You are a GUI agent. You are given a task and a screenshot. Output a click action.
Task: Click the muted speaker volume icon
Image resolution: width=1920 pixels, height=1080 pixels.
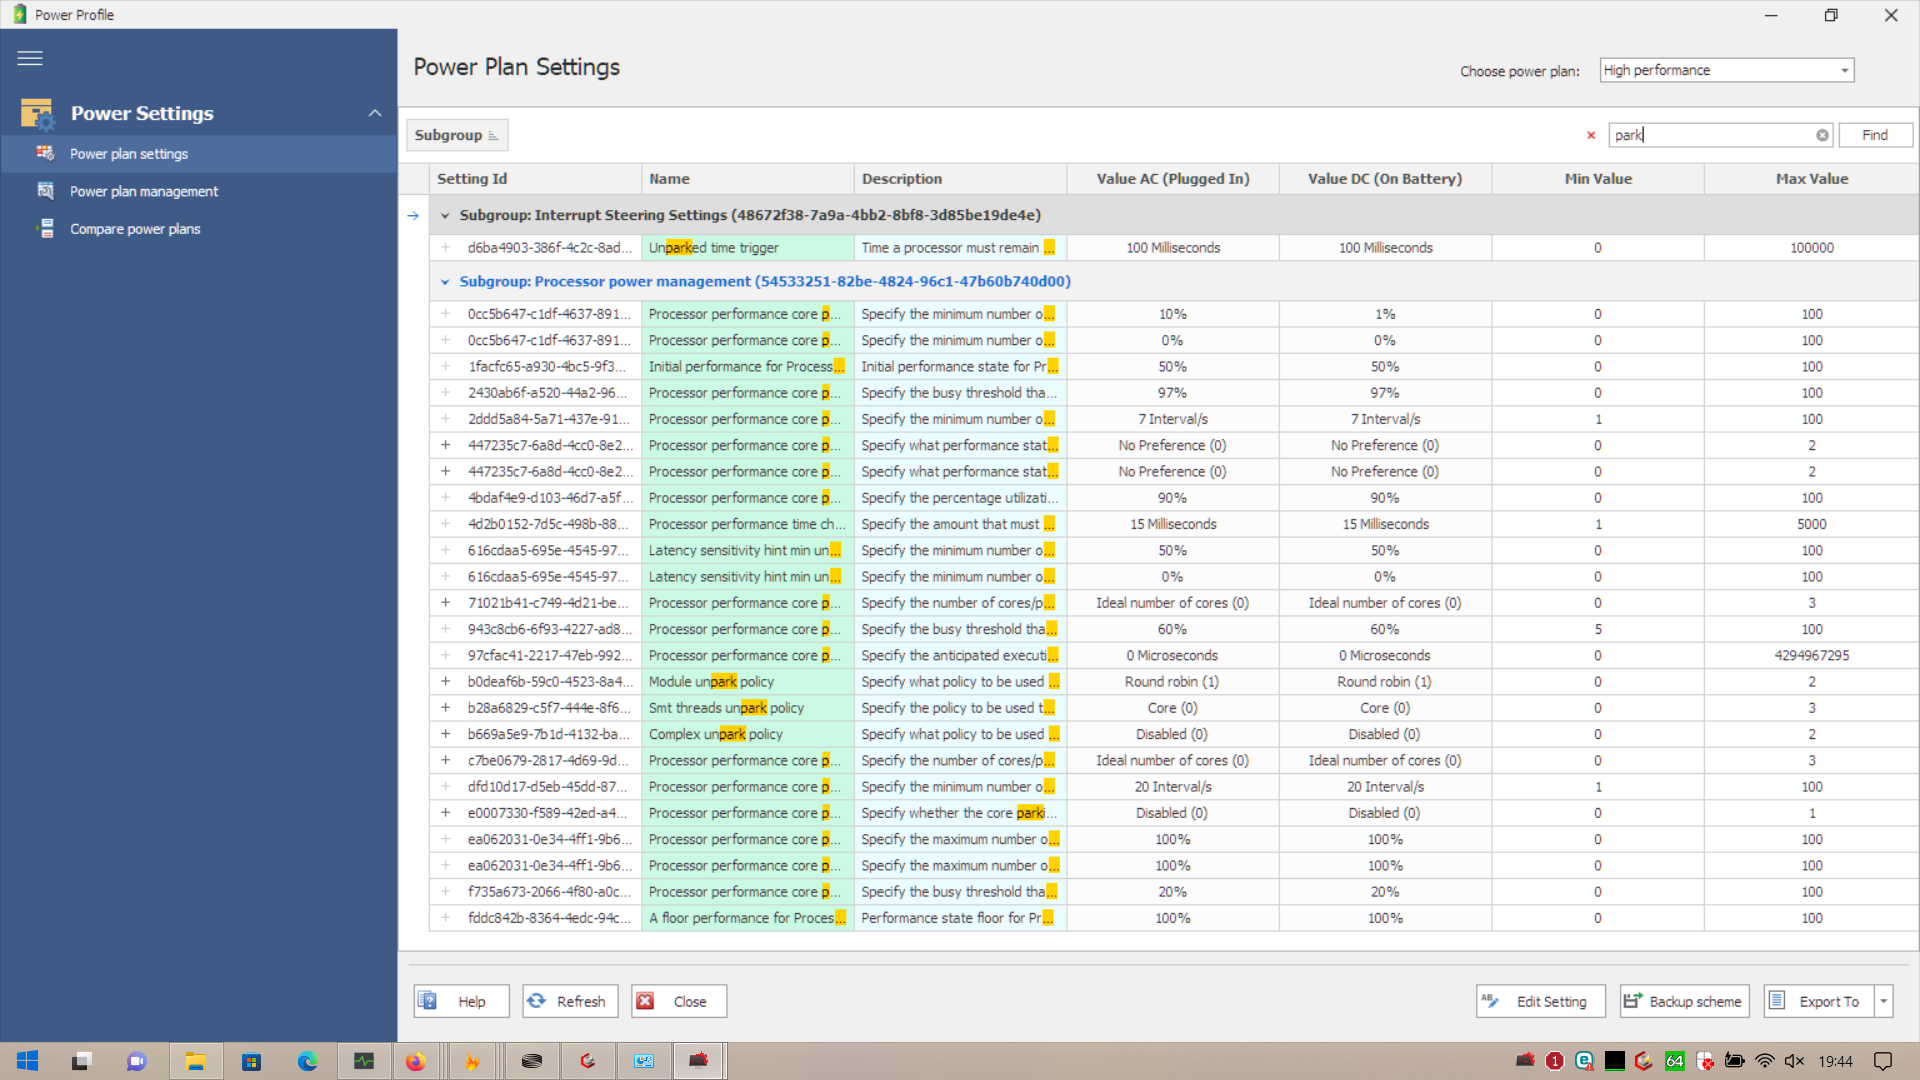1795,1061
